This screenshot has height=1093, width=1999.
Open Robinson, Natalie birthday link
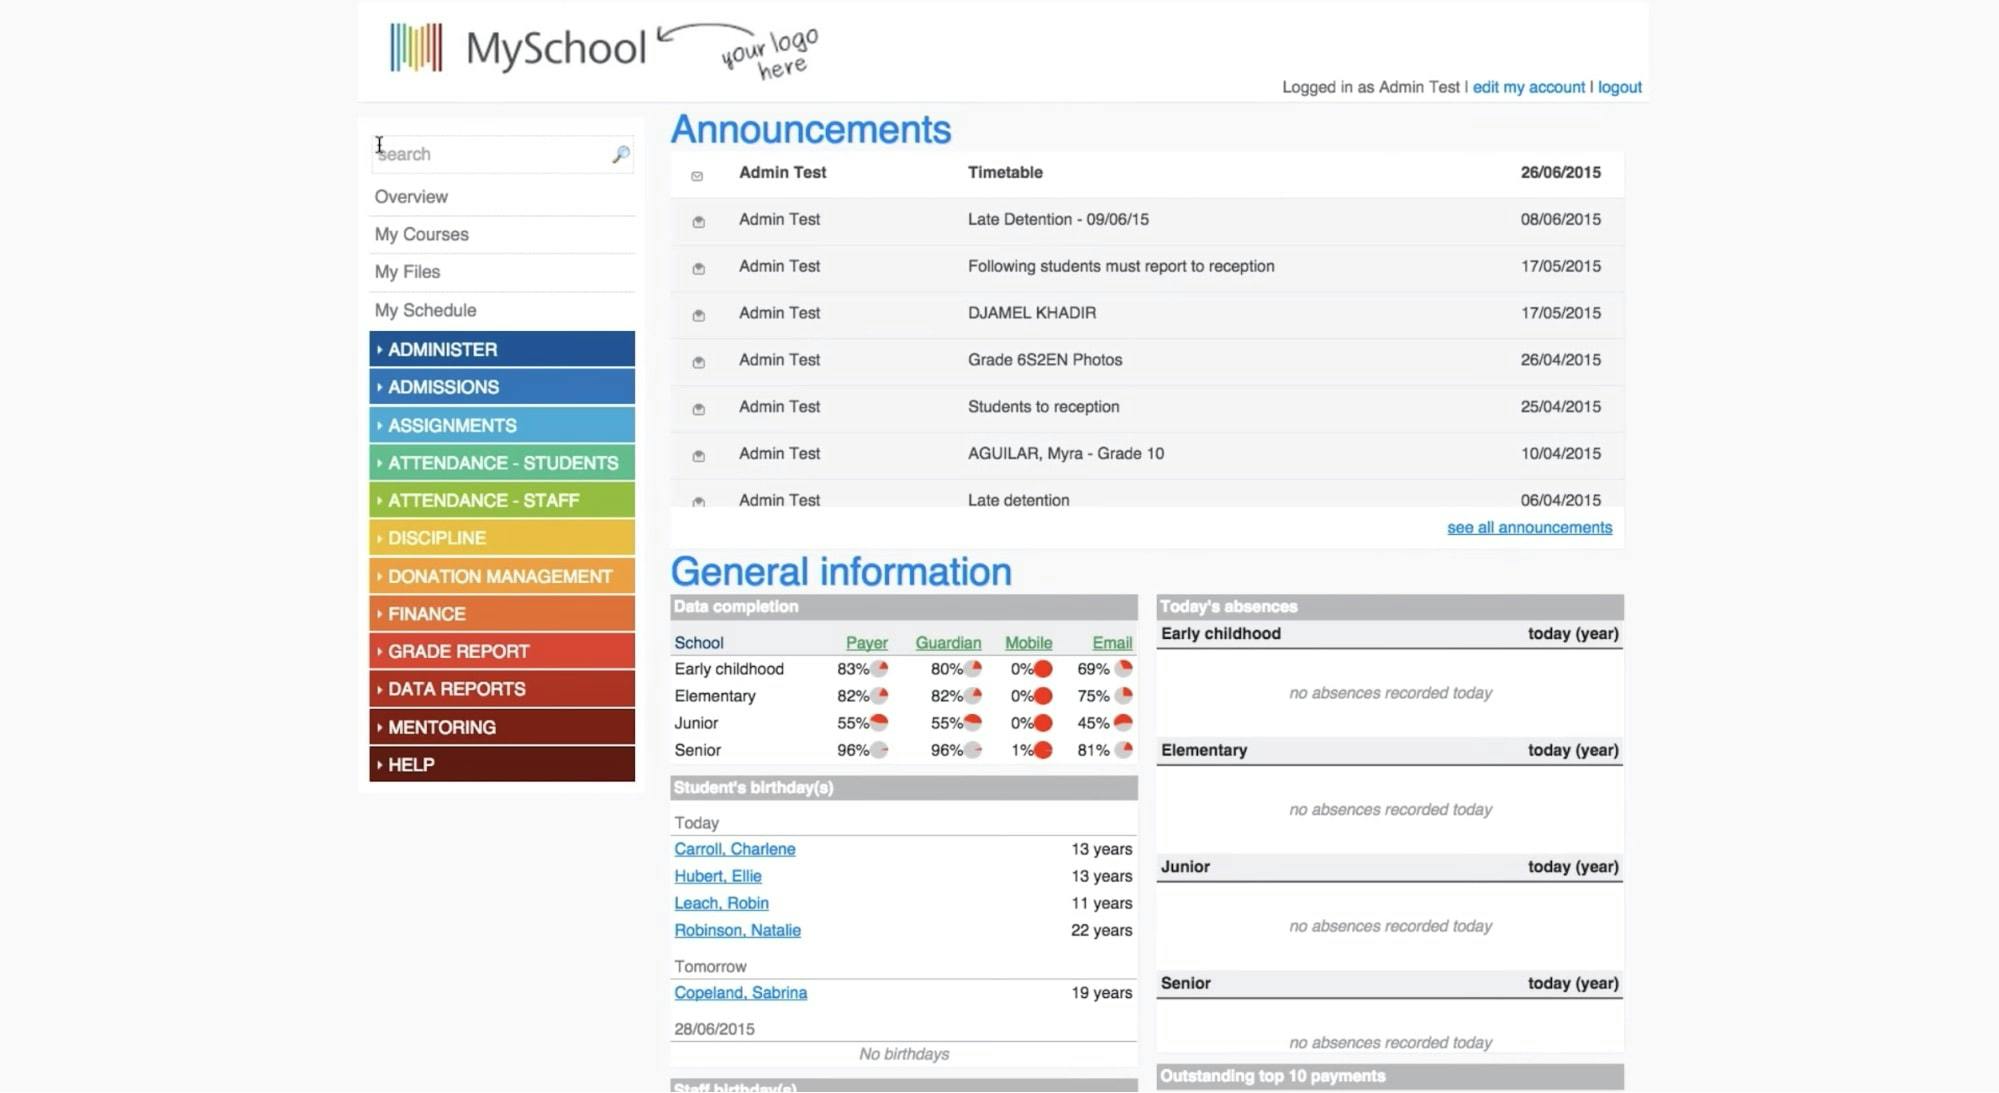coord(737,930)
